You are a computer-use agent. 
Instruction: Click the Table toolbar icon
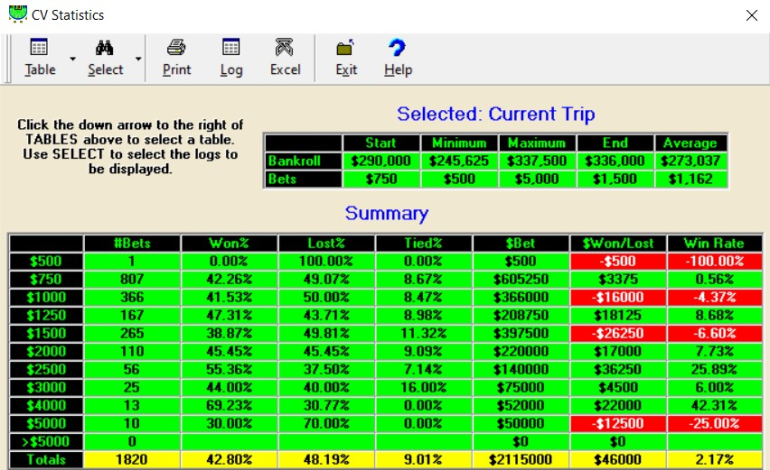point(40,48)
